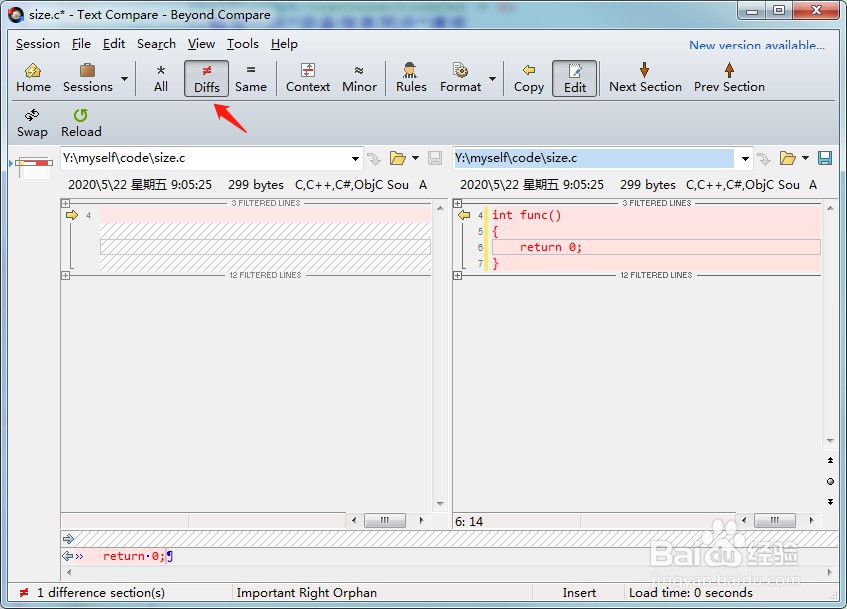Screen dimensions: 847x609
Task: Open the Tools menu
Action: tap(243, 44)
